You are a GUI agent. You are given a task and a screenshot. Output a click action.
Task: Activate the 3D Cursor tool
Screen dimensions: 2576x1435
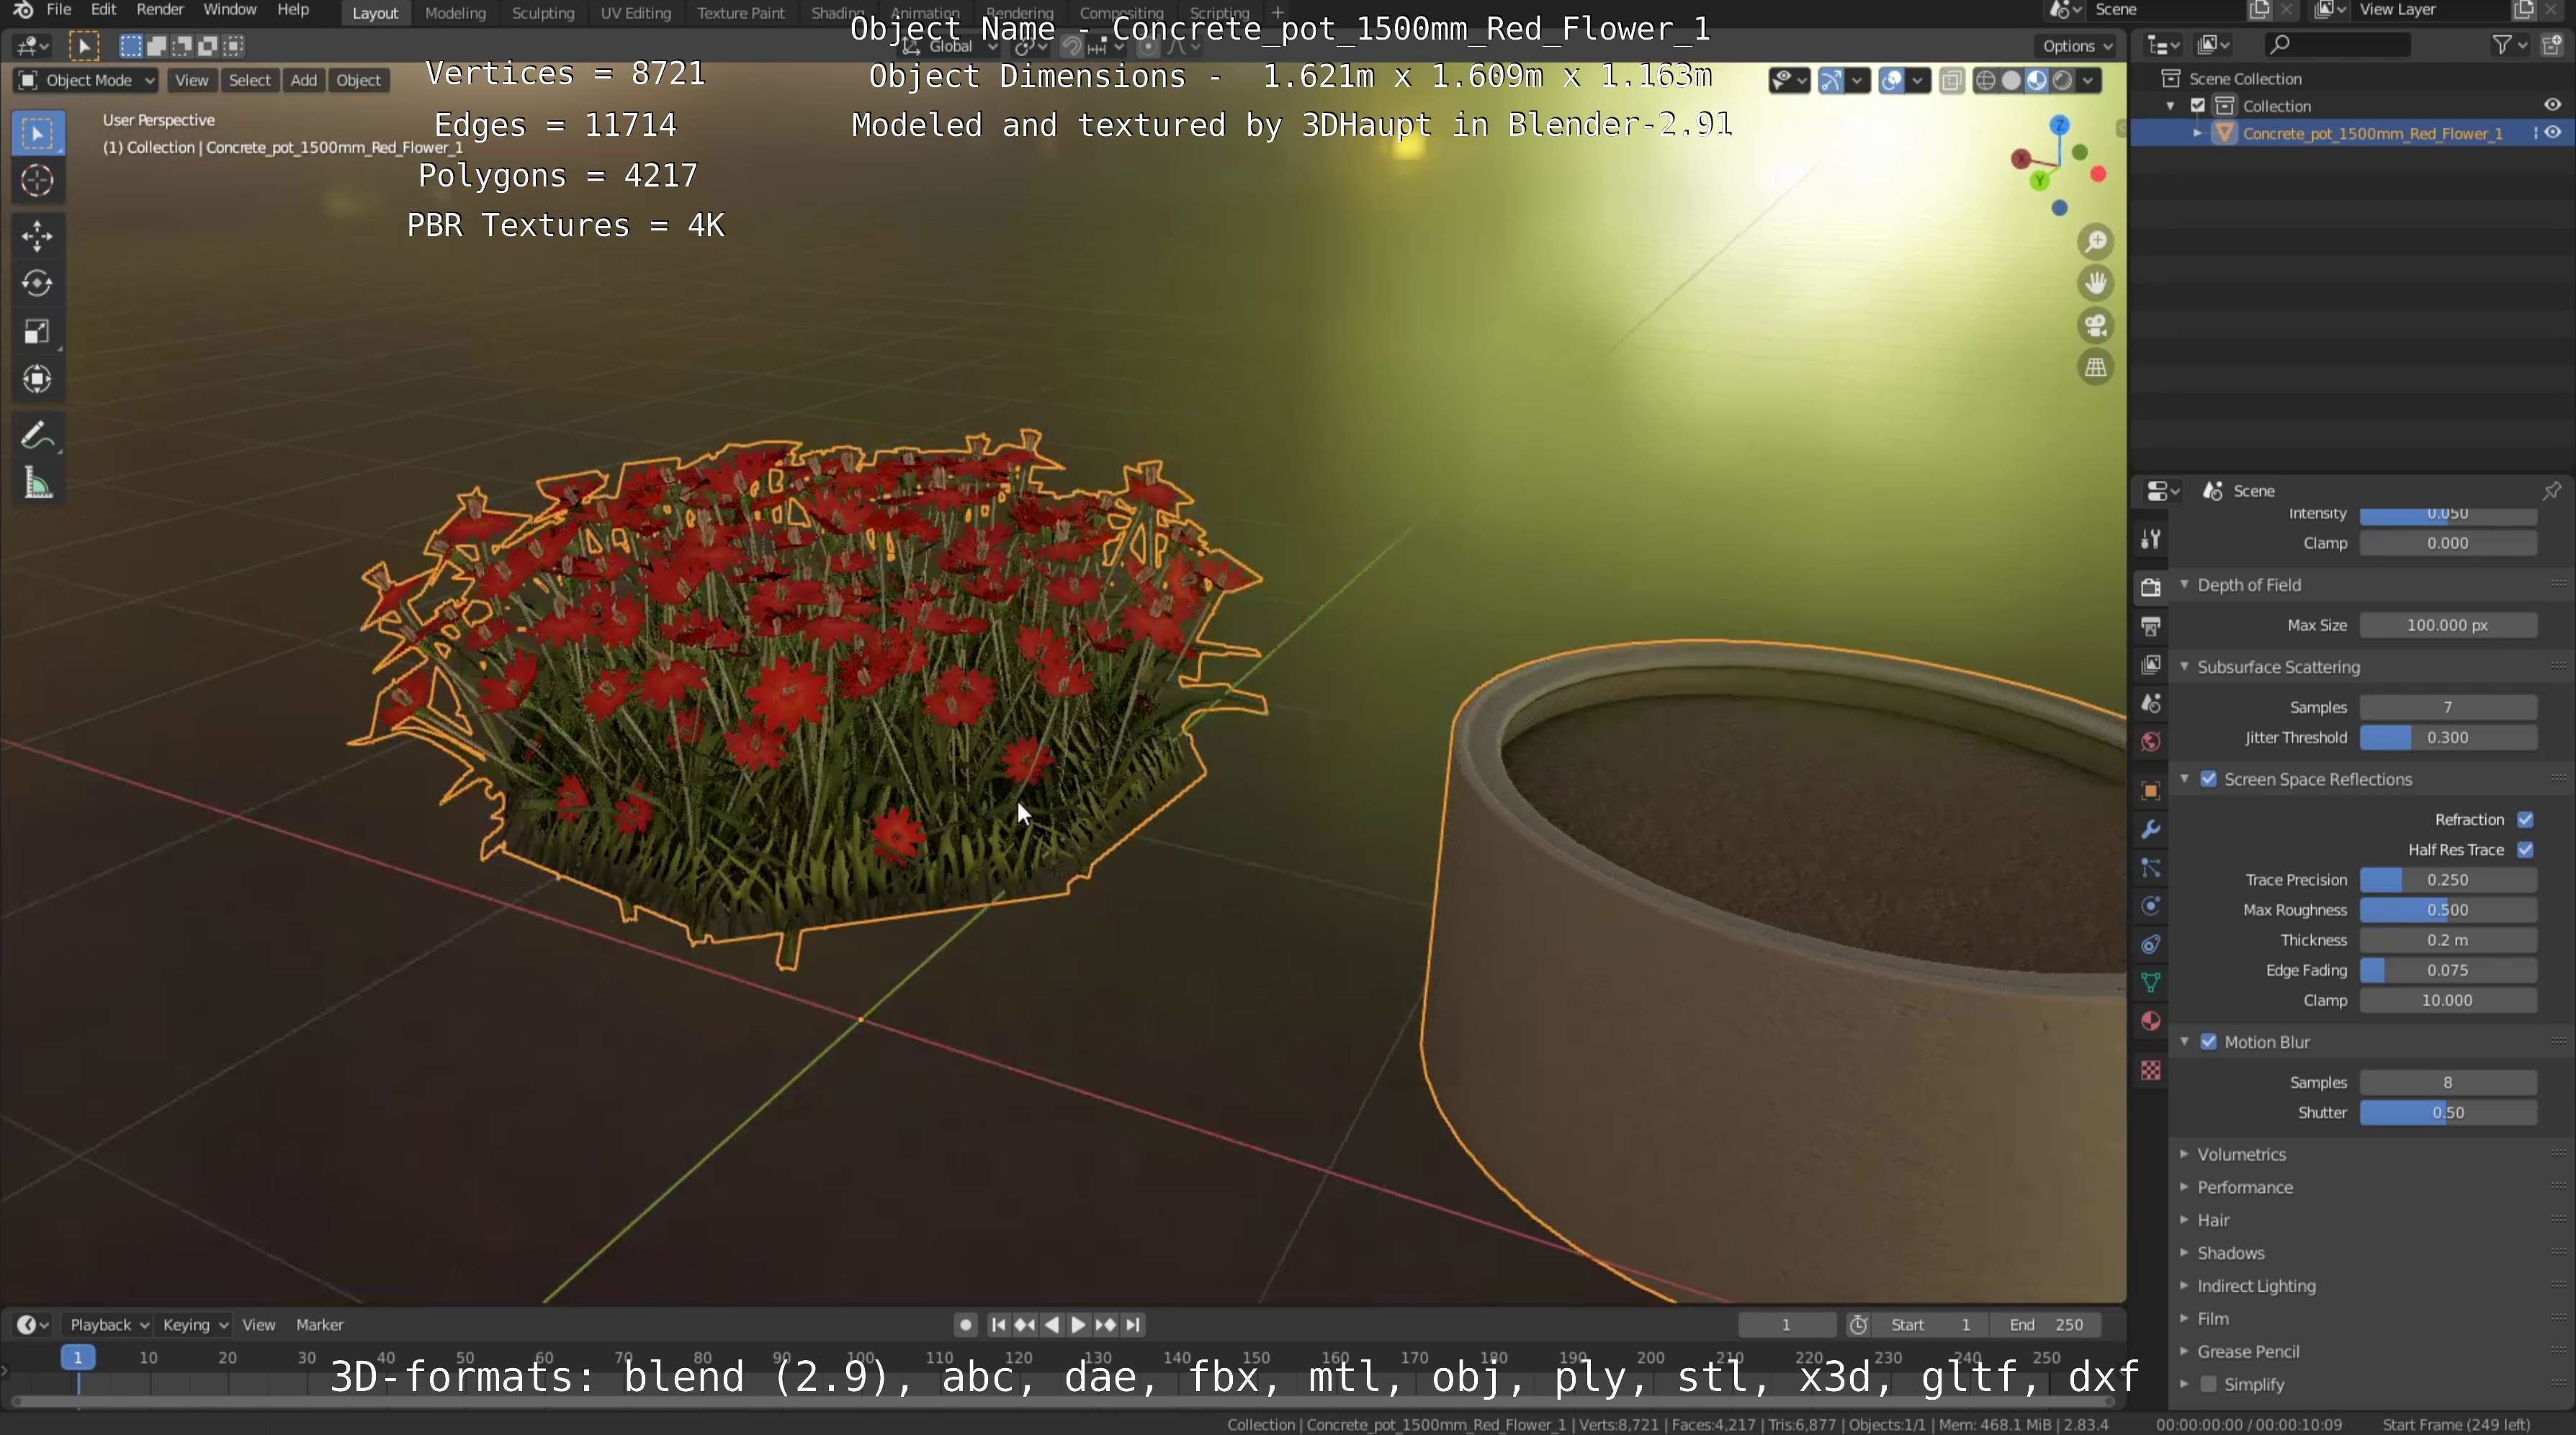[38, 181]
